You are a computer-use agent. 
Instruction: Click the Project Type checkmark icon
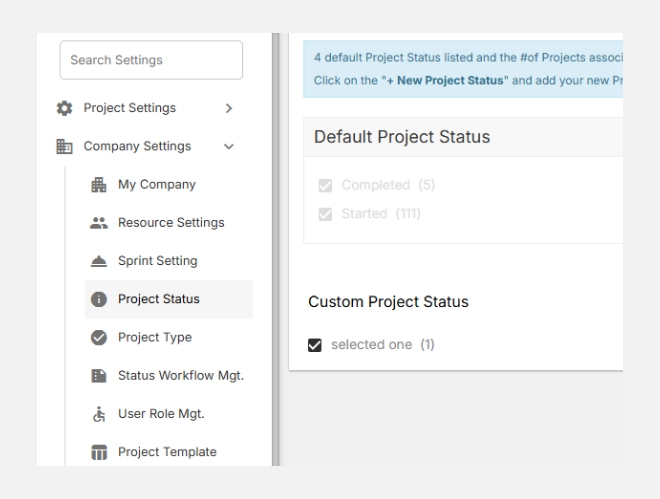99,338
